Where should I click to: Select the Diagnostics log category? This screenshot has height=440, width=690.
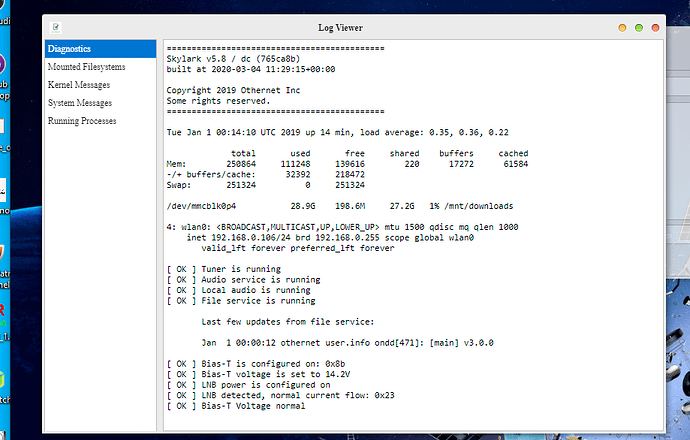(100, 48)
